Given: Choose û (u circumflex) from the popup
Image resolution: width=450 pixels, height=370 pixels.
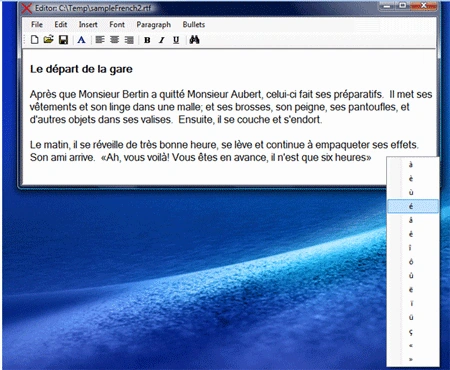Looking at the screenshot, I should [413, 276].
